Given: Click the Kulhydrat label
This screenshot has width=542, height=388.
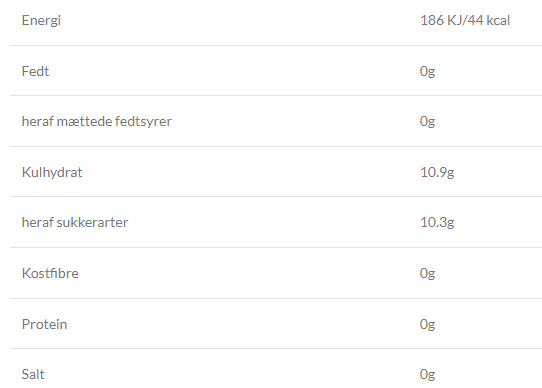Looking at the screenshot, I should [52, 172].
